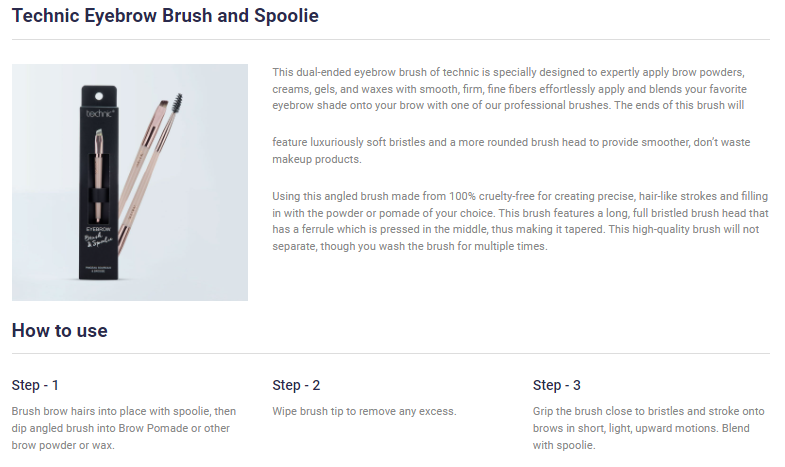The width and height of the screenshot is (785, 467).
Task: Click the black technic packaging box in image
Action: 99,182
